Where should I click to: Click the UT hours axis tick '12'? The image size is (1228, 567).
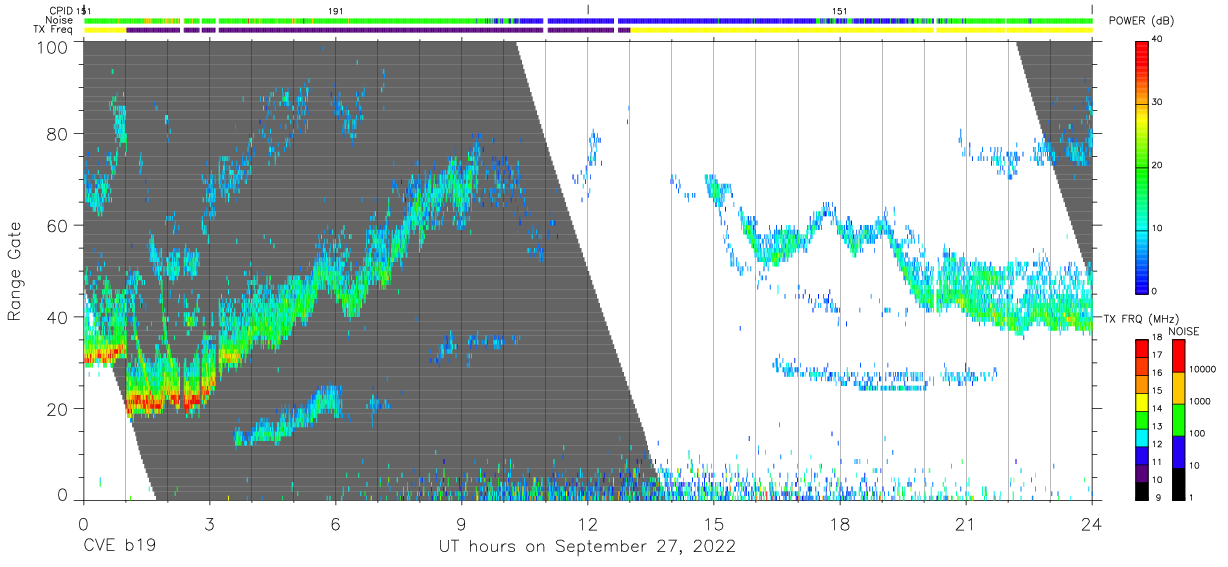[x=587, y=524]
